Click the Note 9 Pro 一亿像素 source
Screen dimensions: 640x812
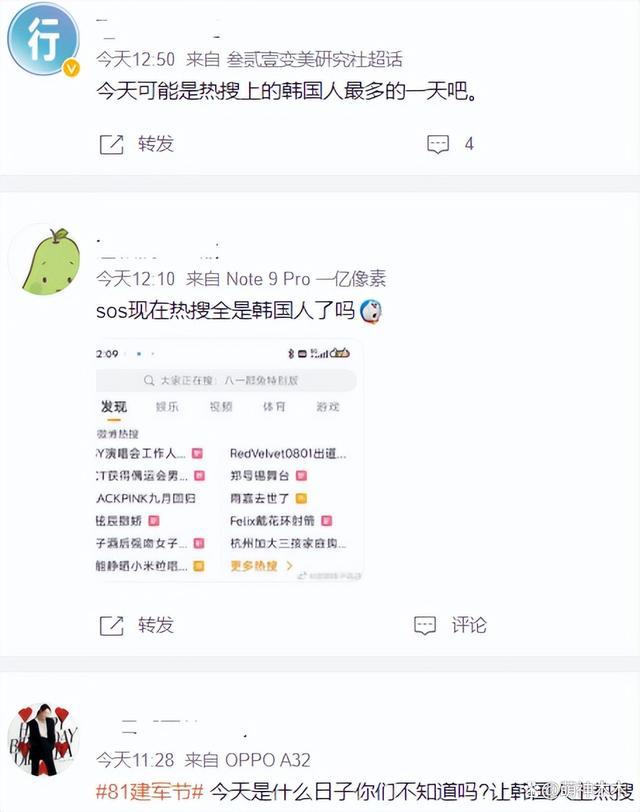[306, 279]
